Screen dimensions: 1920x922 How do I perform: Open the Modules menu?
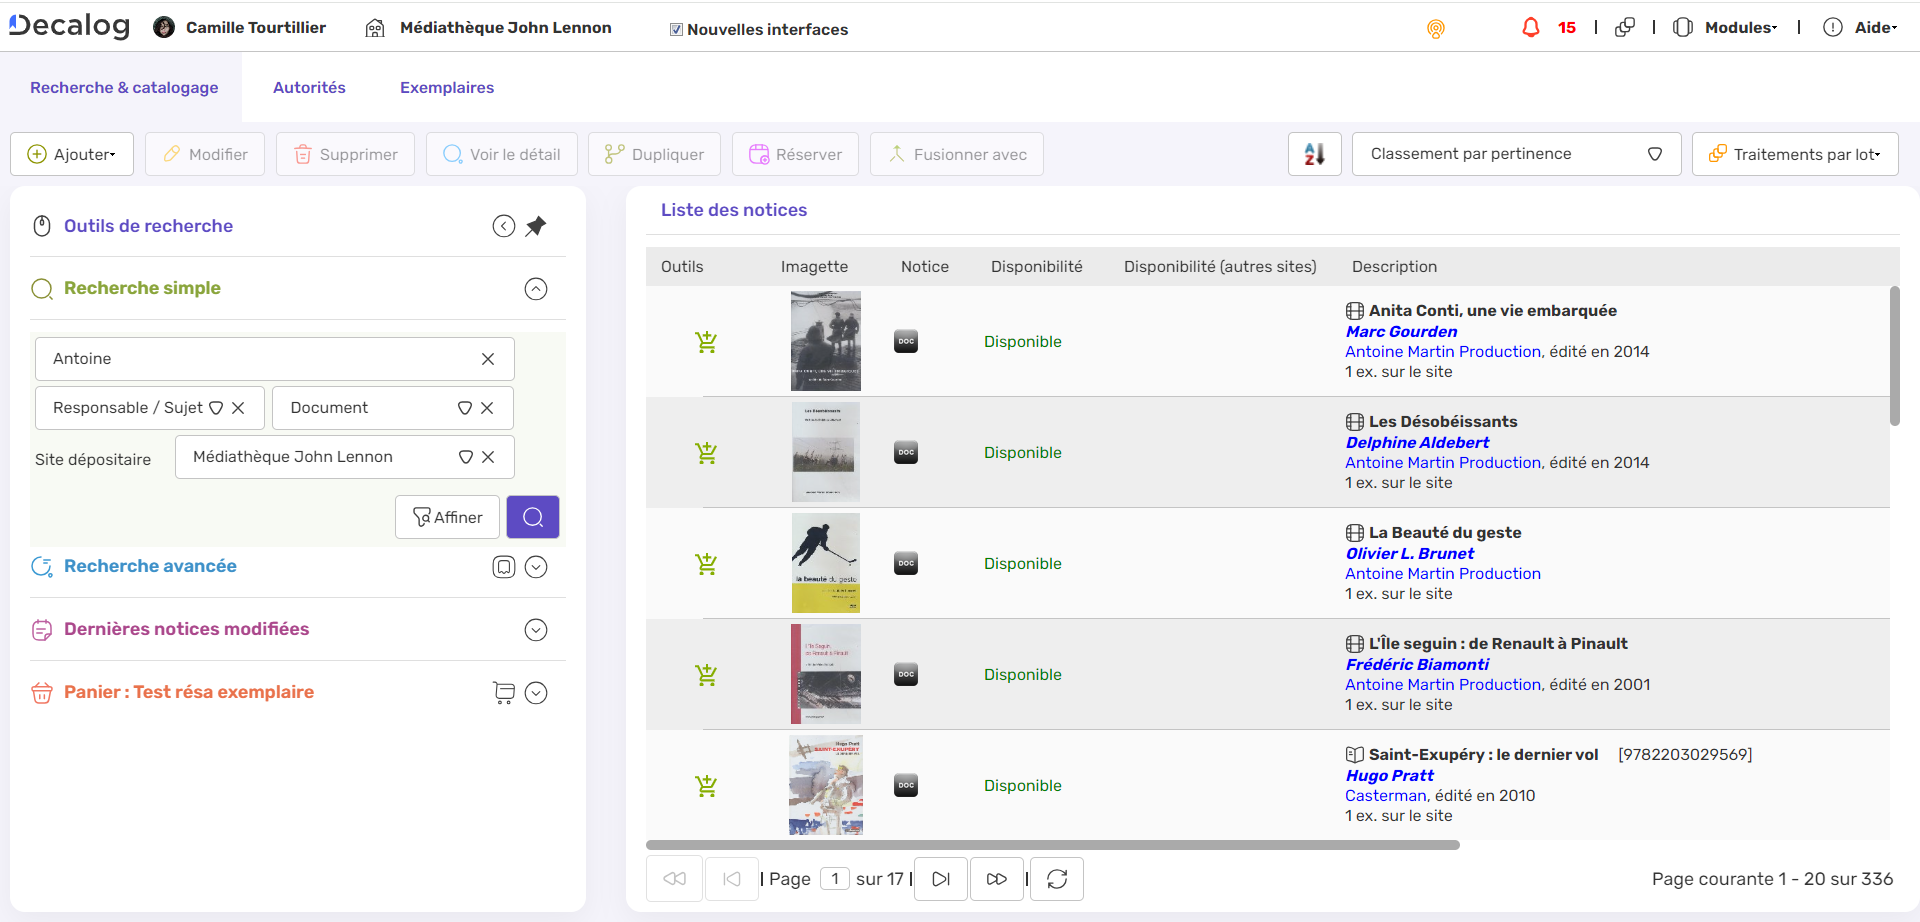(x=1740, y=28)
